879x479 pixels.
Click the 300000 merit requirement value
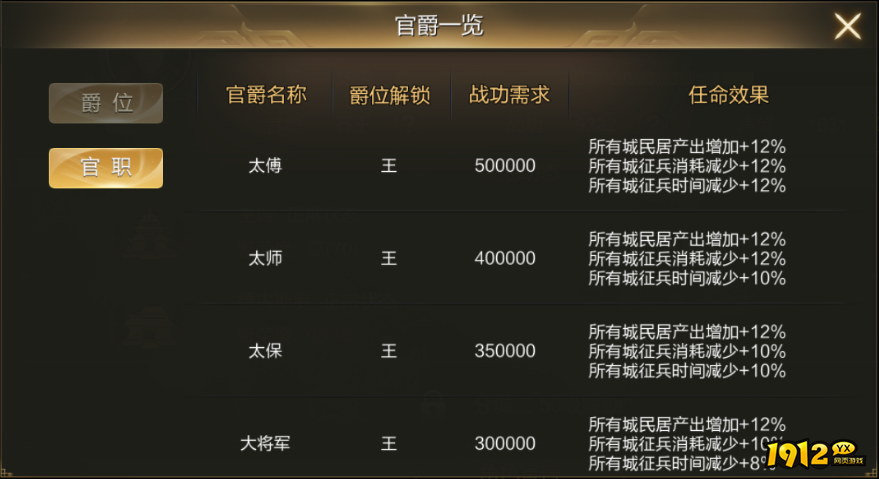[x=505, y=443]
